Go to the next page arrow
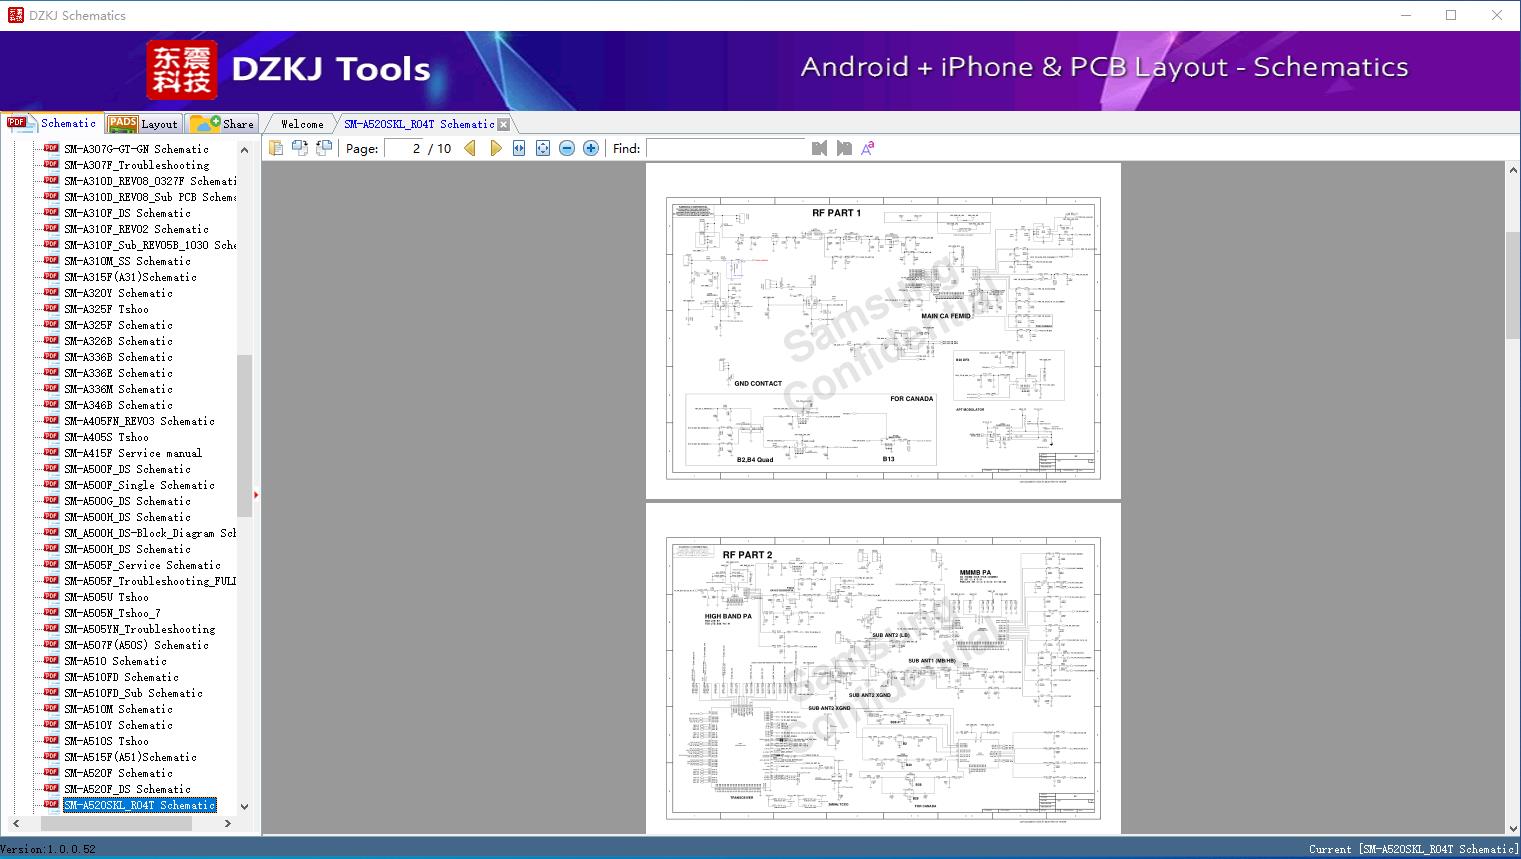 pyautogui.click(x=495, y=148)
